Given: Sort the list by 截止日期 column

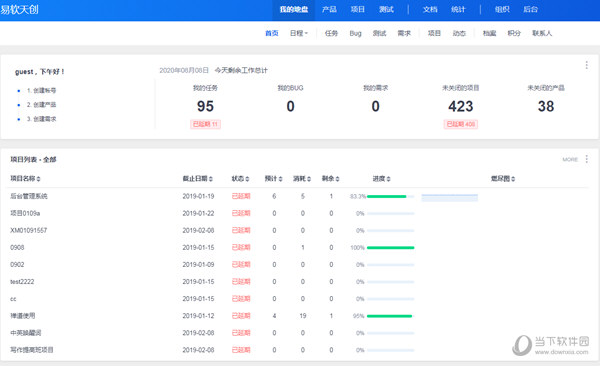Looking at the screenshot, I should point(197,178).
